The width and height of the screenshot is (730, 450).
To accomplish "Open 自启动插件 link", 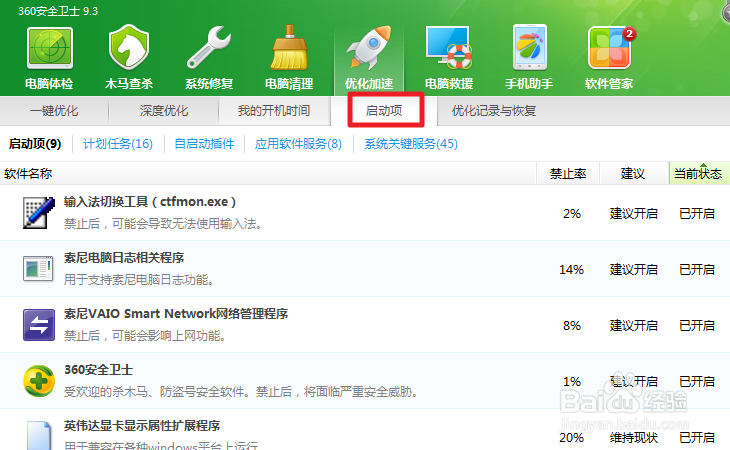I will coord(204,144).
